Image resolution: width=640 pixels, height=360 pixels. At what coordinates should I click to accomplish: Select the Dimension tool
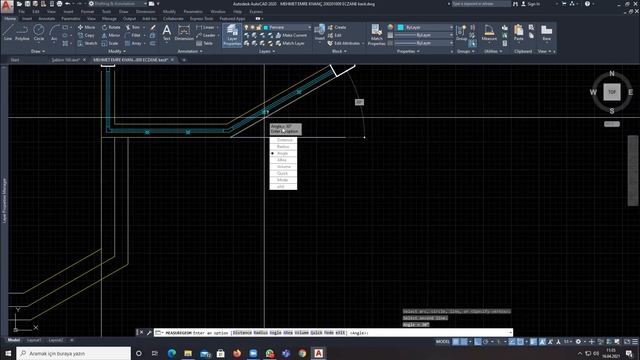click(184, 32)
